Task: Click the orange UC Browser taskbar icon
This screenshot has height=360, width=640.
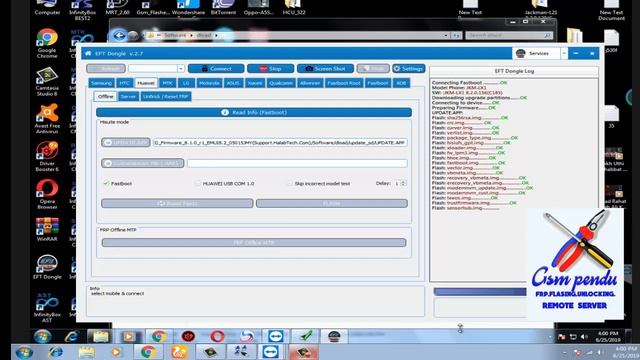Action: pos(179,352)
